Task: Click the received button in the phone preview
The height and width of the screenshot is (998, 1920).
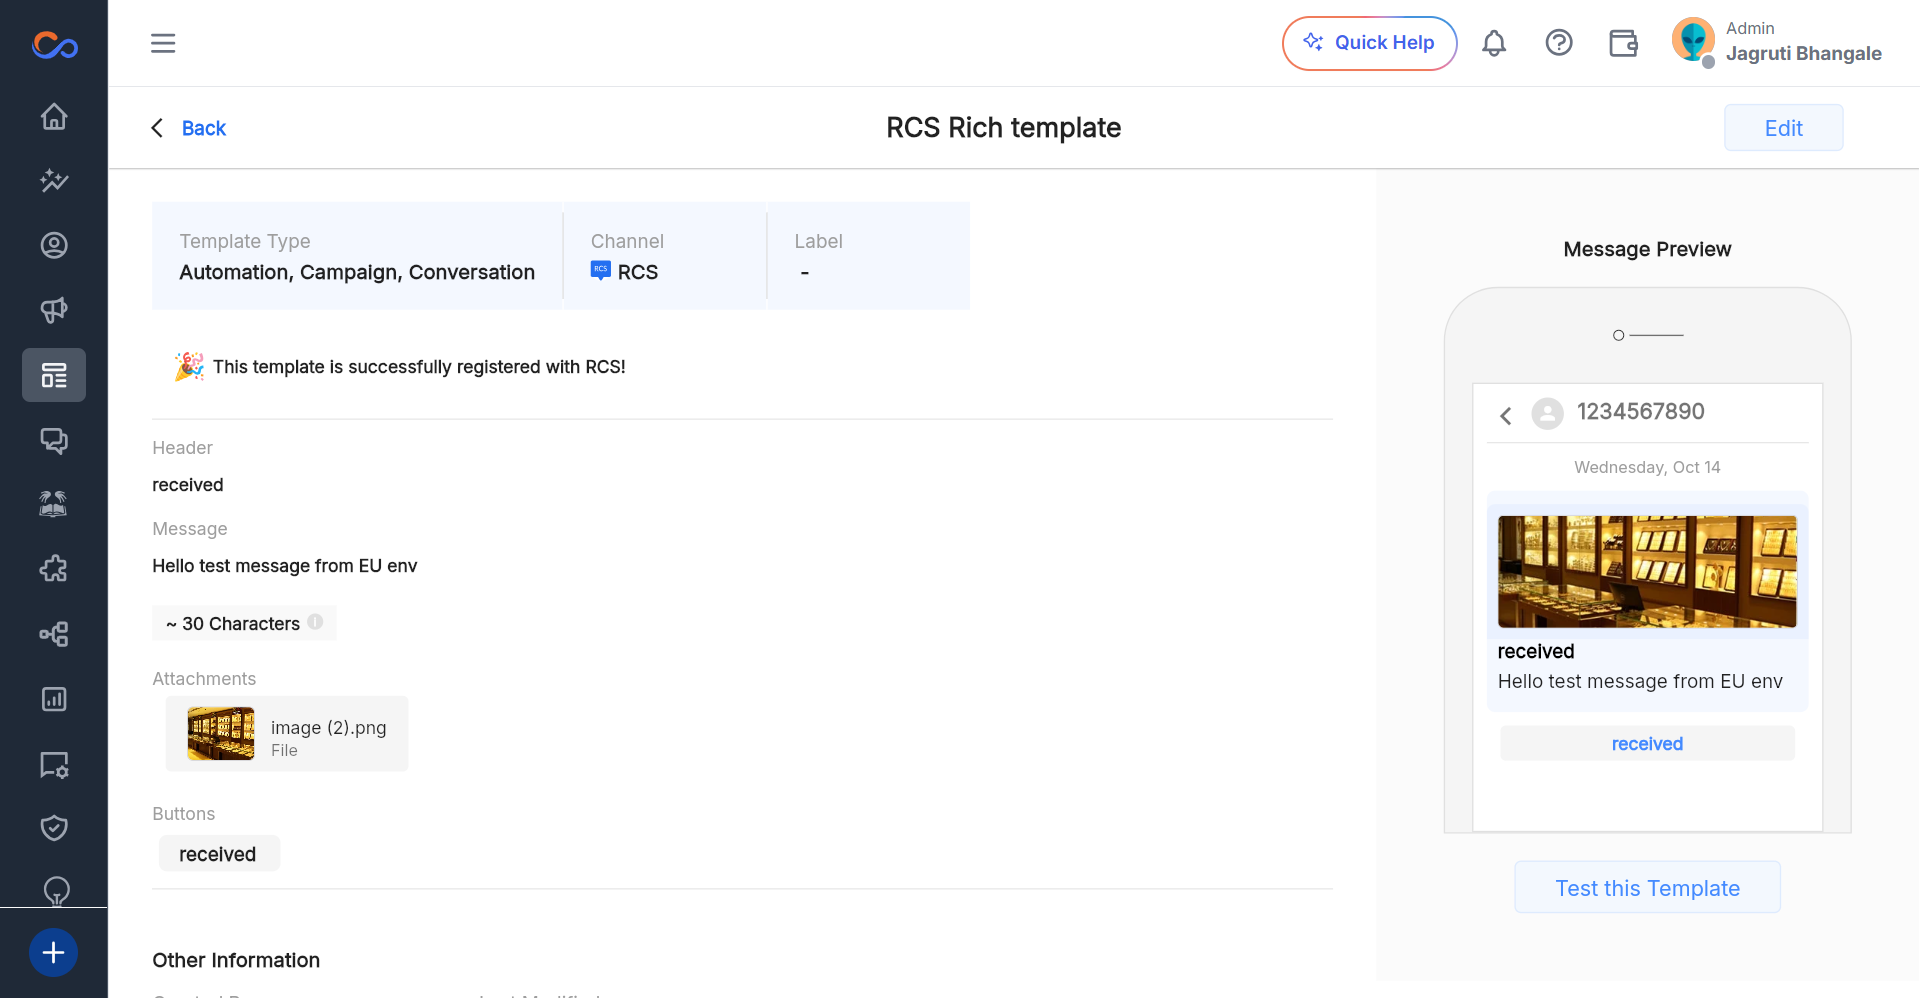Action: pos(1647,743)
